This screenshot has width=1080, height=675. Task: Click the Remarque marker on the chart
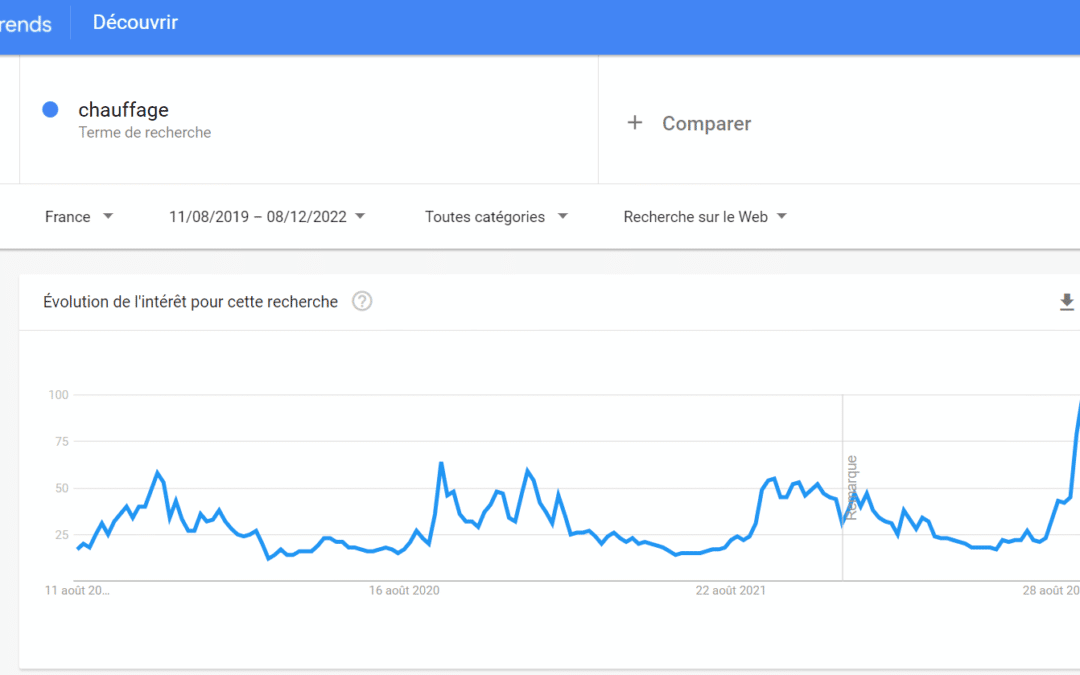tap(852, 488)
